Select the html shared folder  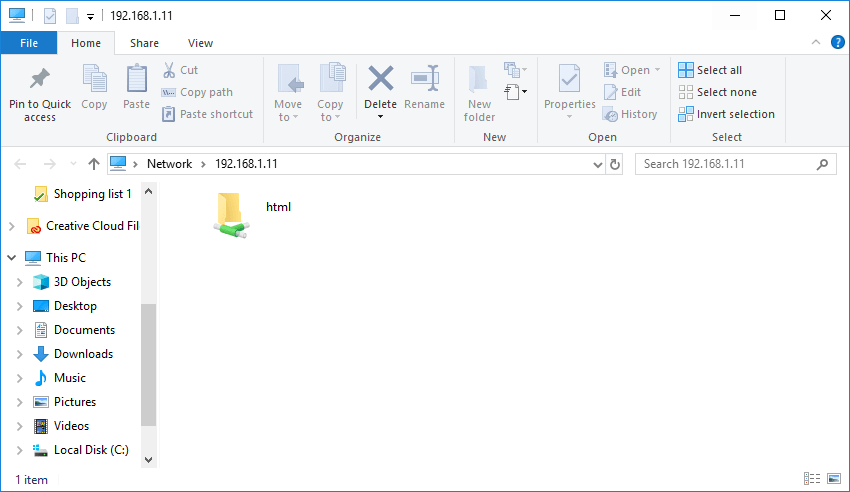[252, 215]
